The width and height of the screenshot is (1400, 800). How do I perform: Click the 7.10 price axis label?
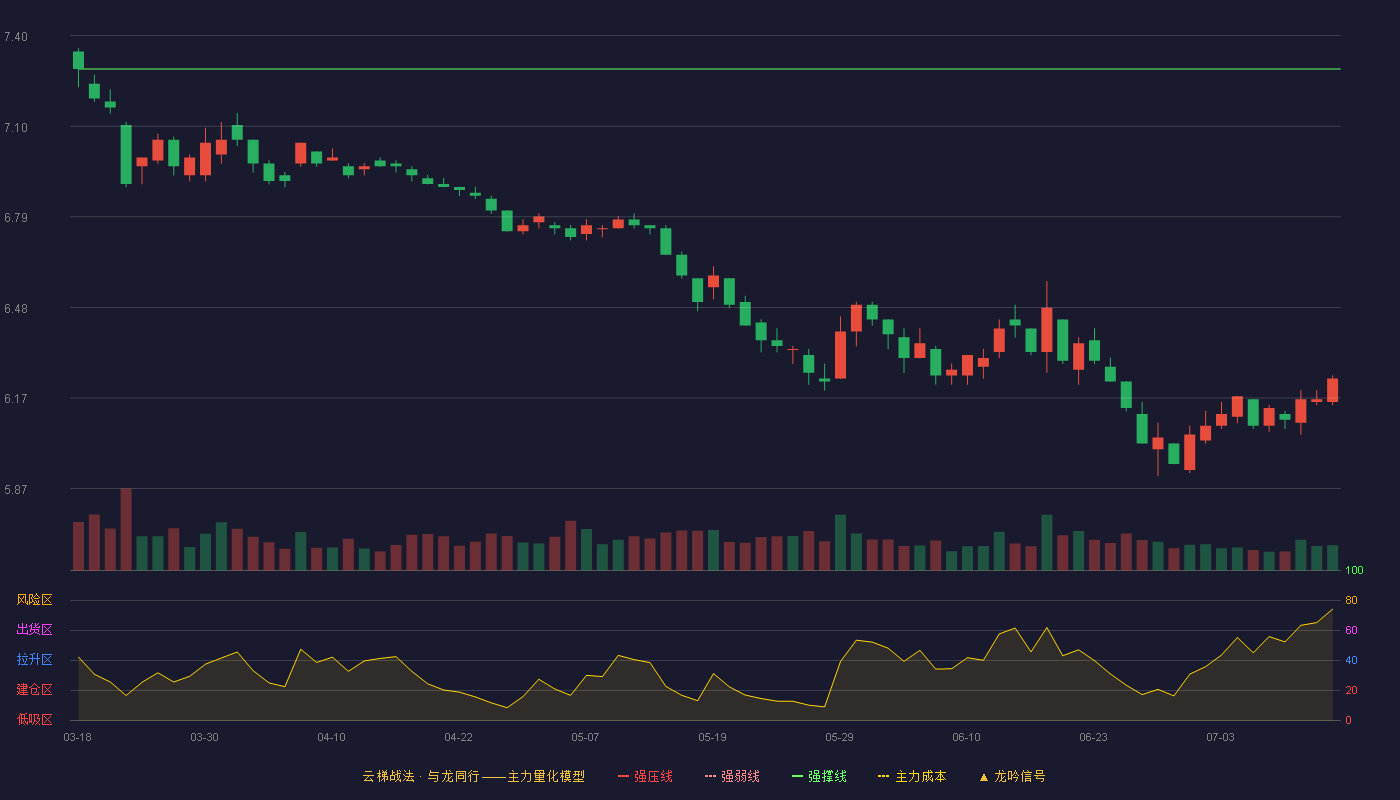[x=16, y=128]
